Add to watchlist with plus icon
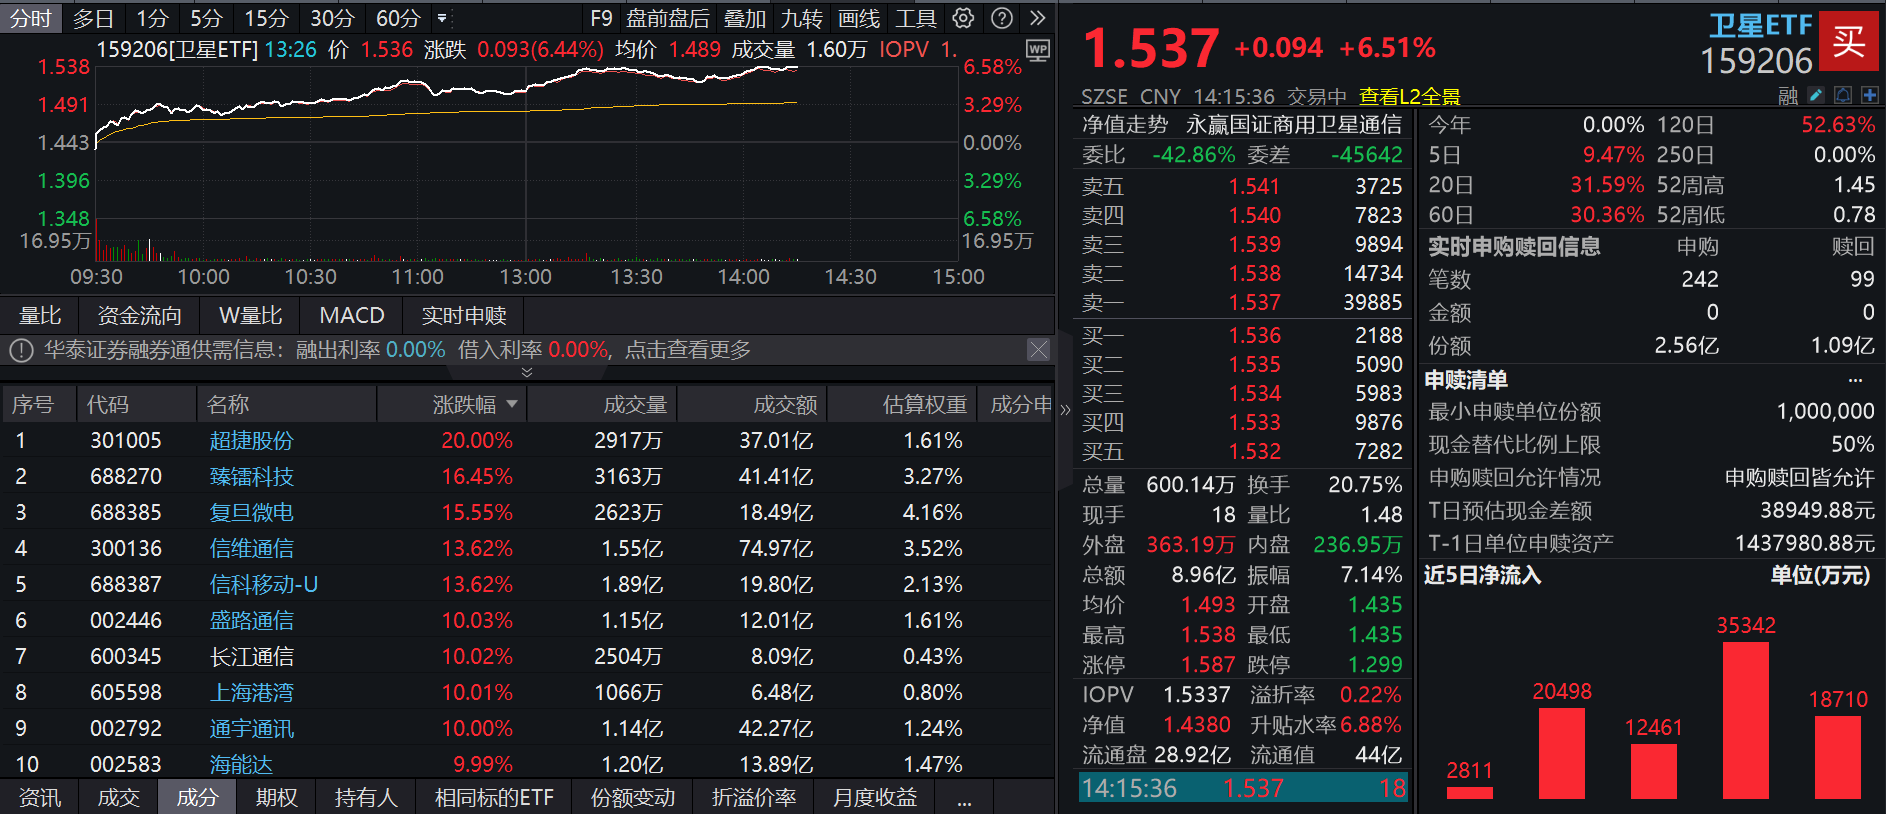 tap(1869, 95)
